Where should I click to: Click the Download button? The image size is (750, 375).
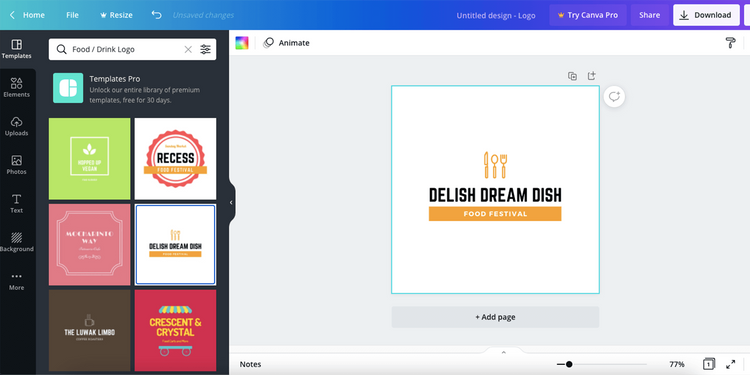point(706,15)
